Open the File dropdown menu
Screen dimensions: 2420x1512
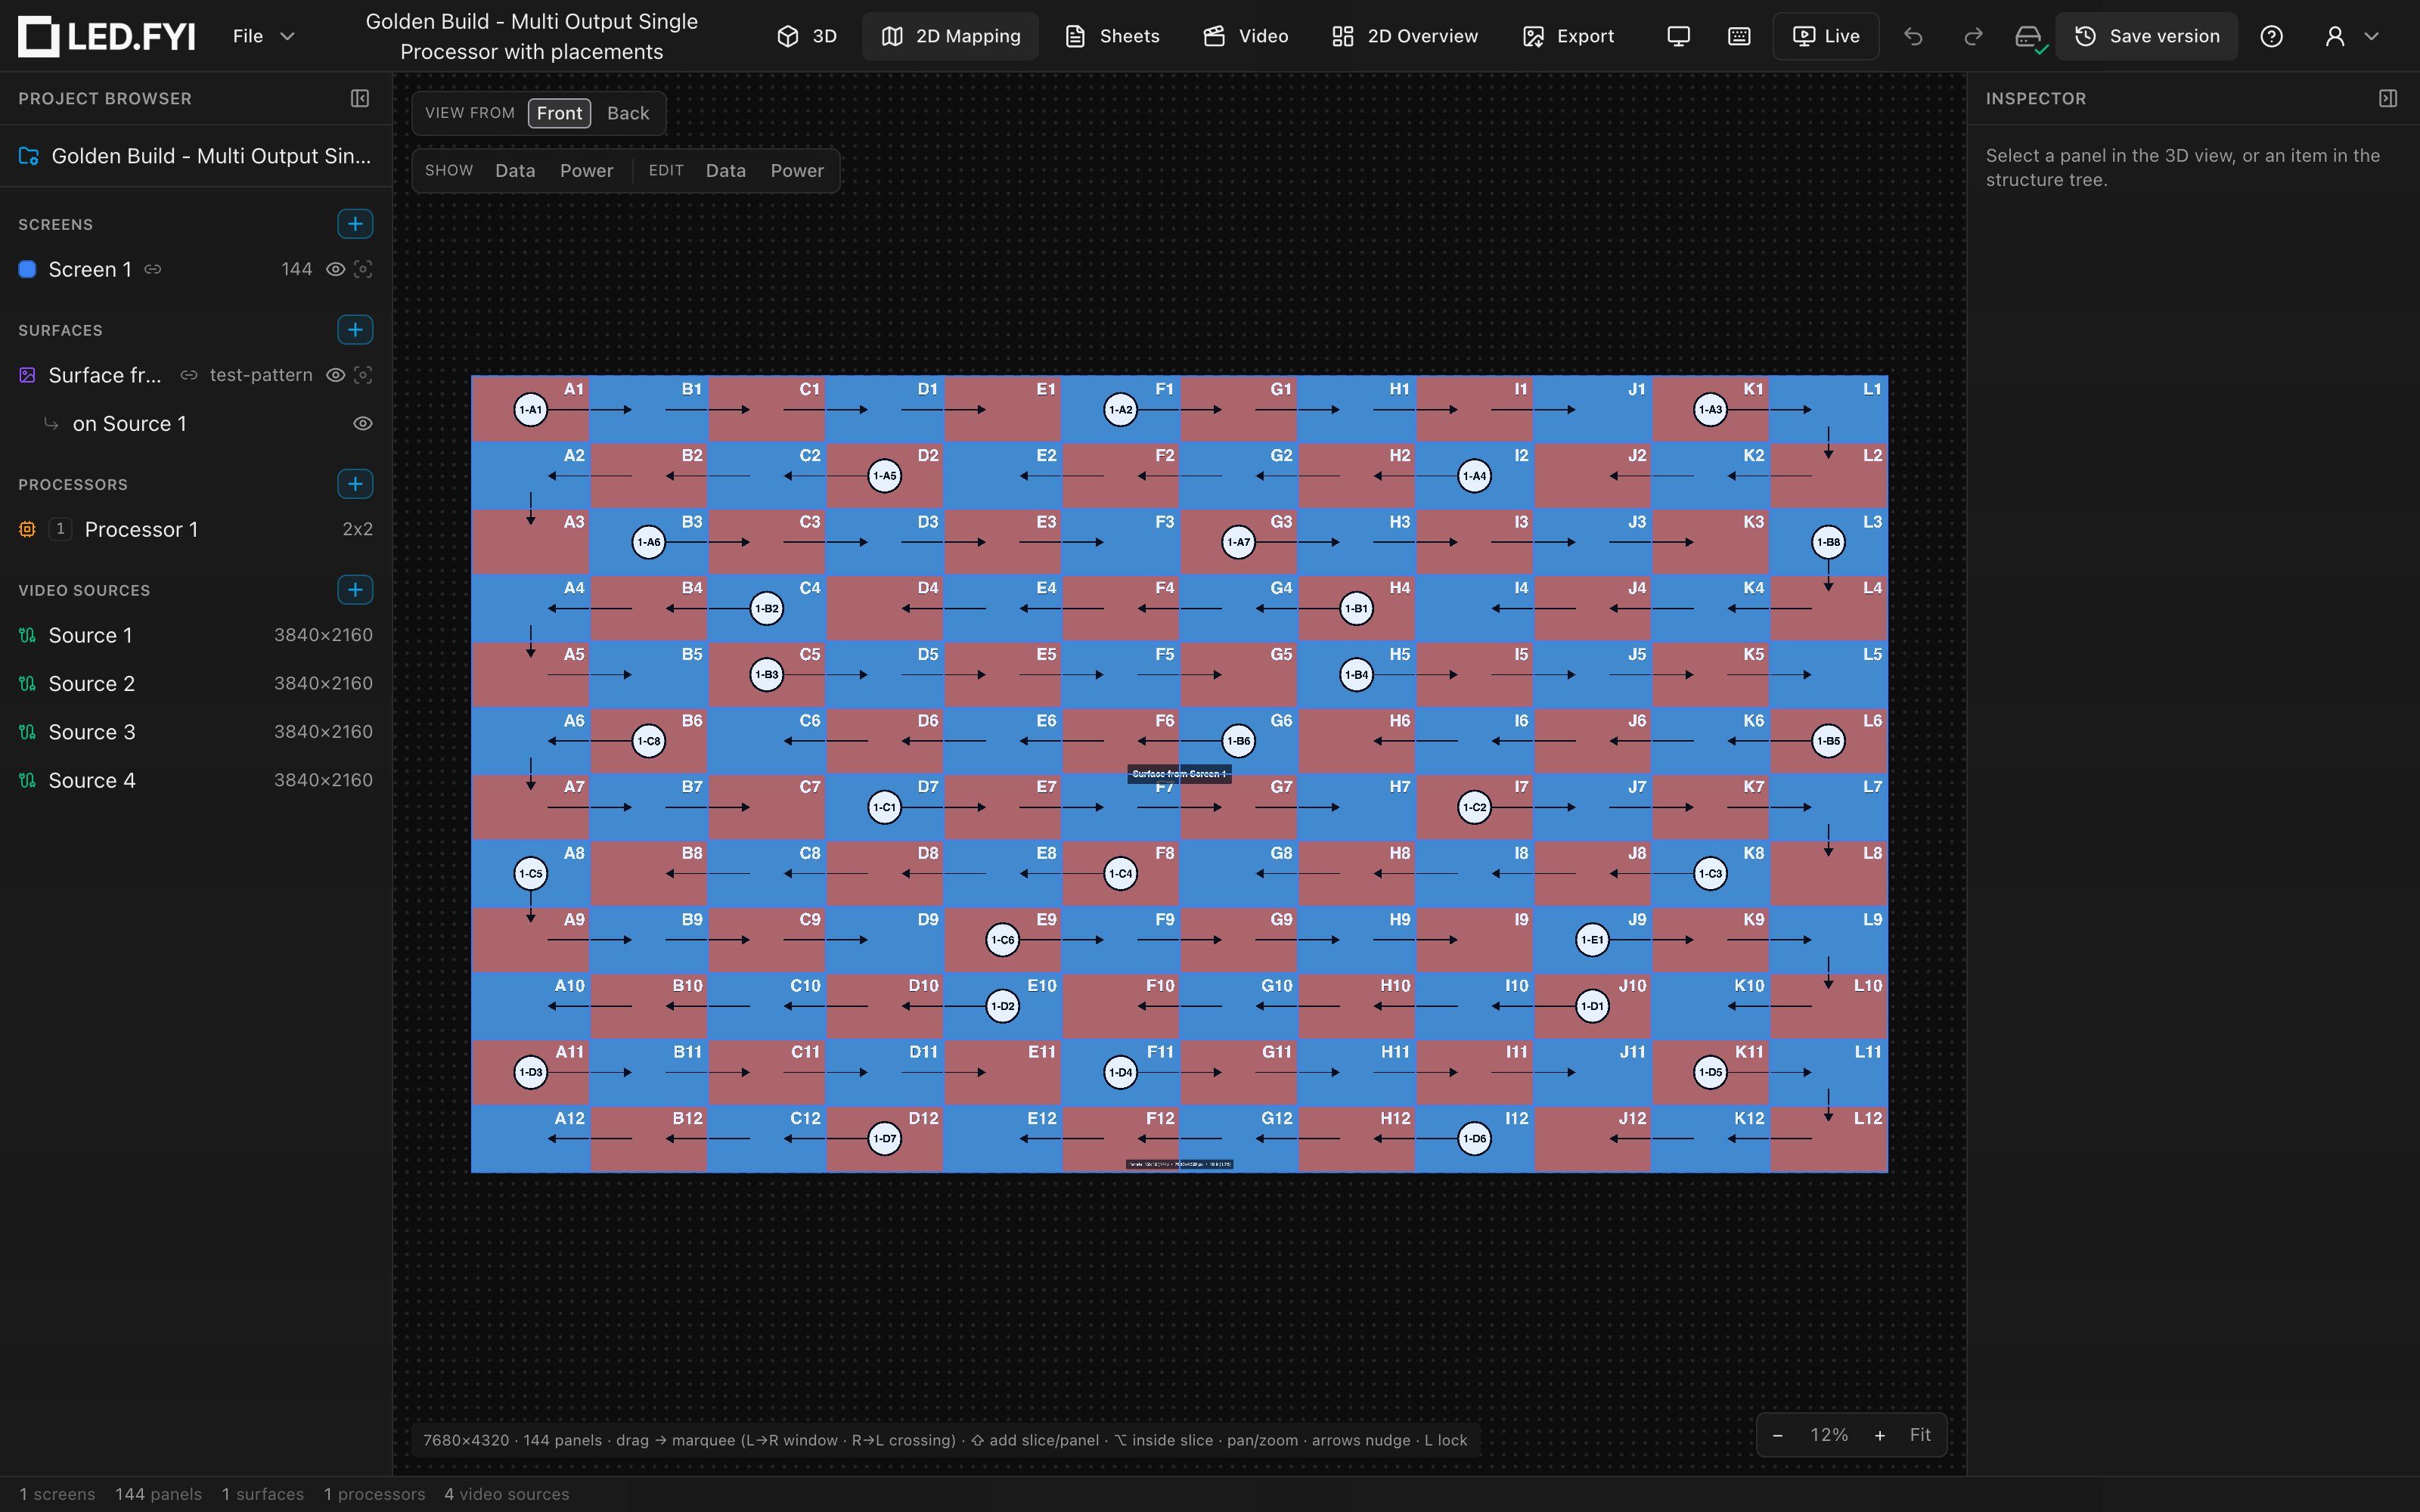[x=264, y=36]
